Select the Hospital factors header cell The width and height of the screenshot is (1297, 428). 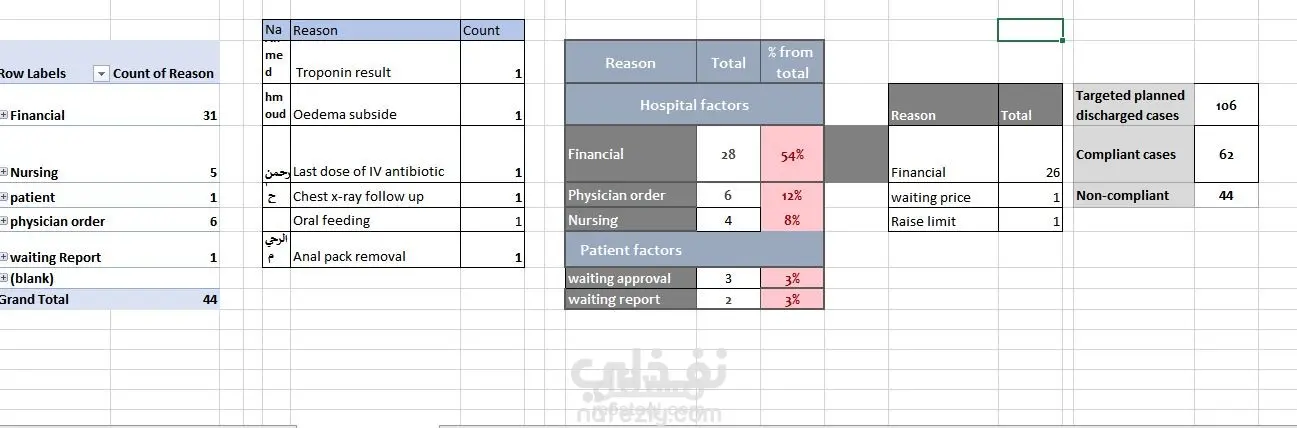pos(694,104)
